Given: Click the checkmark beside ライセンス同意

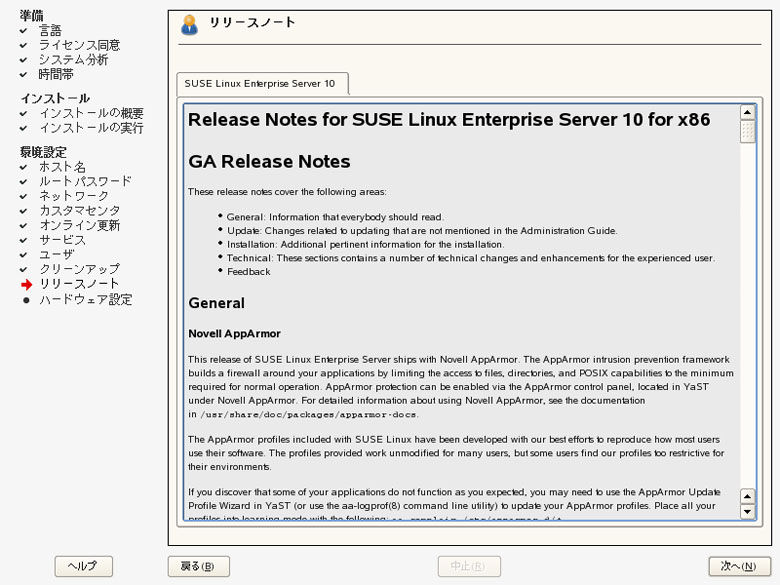Looking at the screenshot, I should click(x=23, y=45).
